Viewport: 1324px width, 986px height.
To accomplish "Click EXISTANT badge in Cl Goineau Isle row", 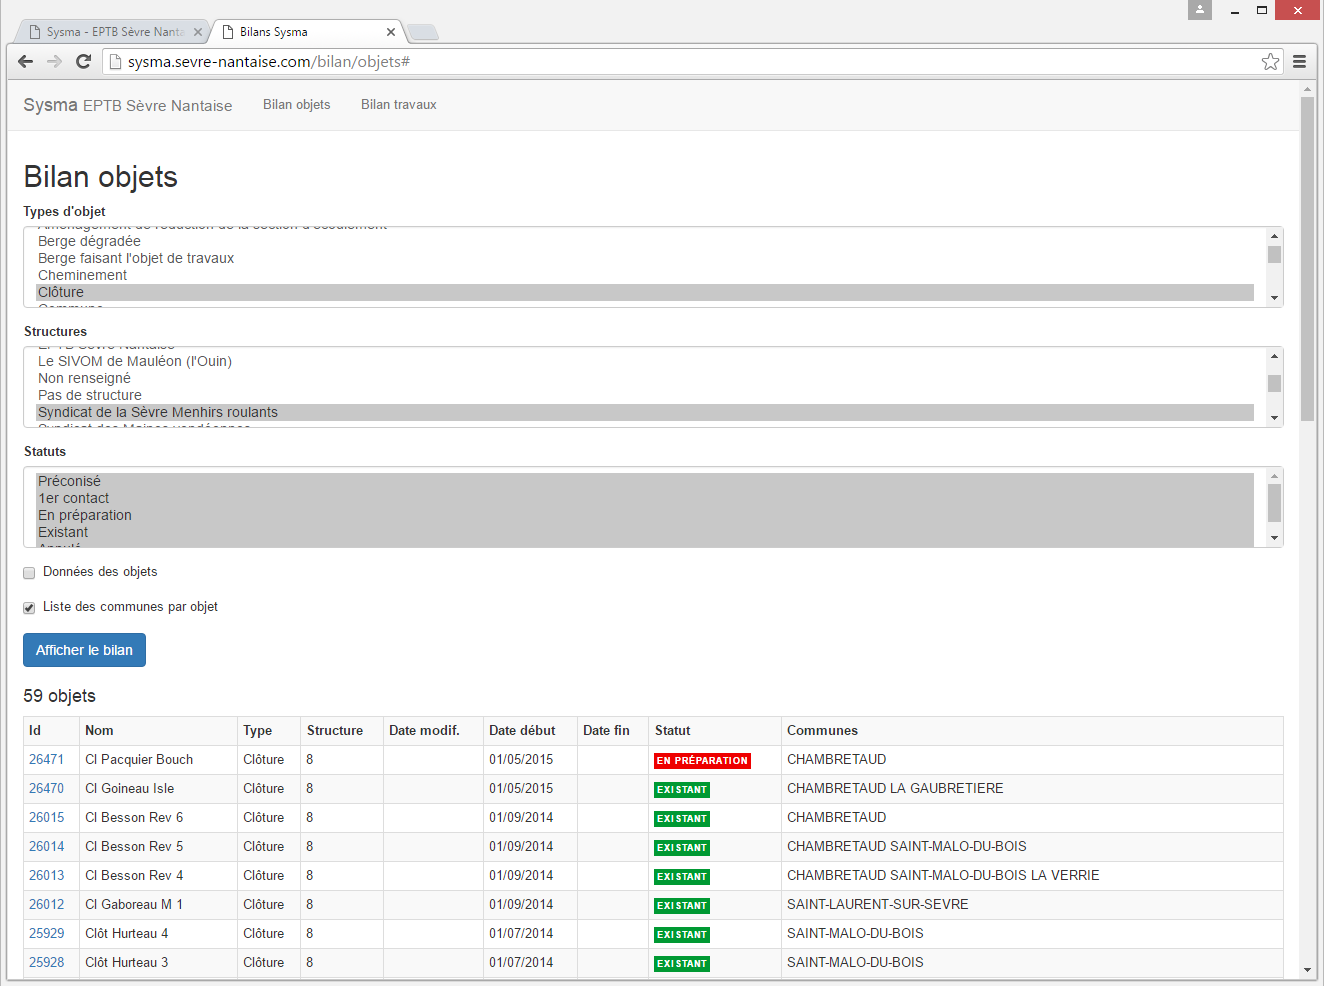I will (x=682, y=790).
